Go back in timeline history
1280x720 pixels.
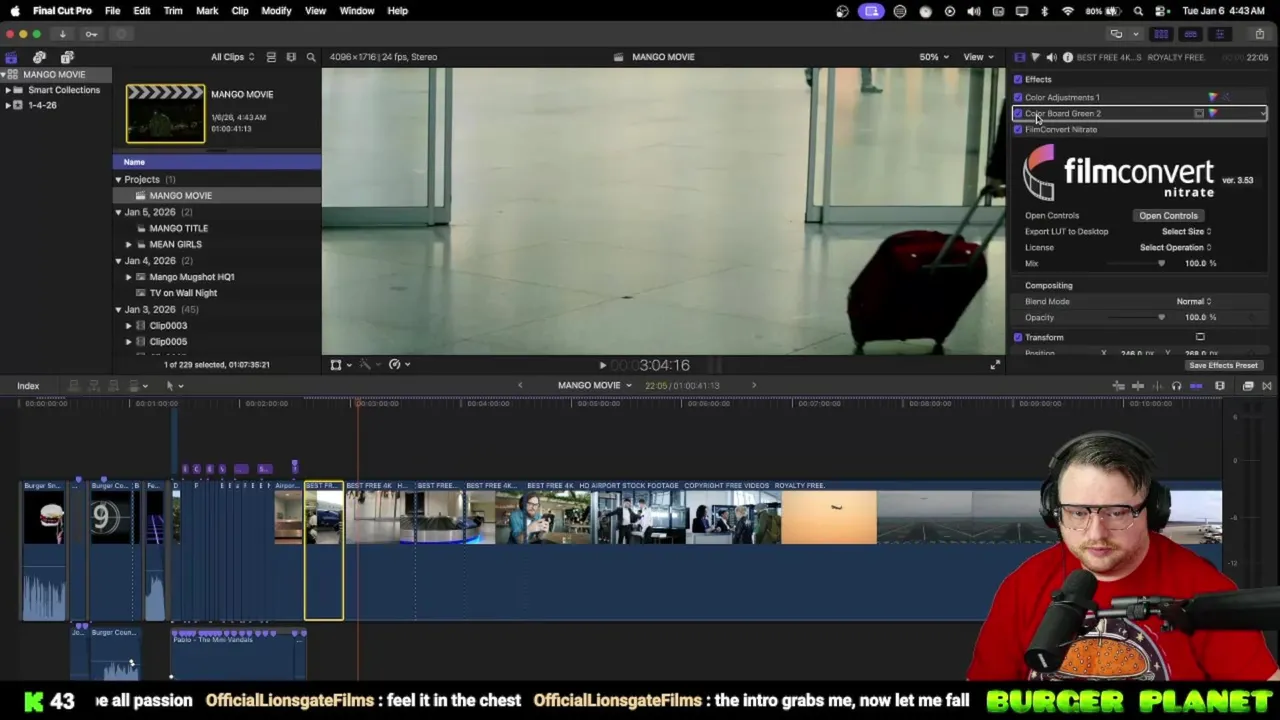(x=519, y=385)
